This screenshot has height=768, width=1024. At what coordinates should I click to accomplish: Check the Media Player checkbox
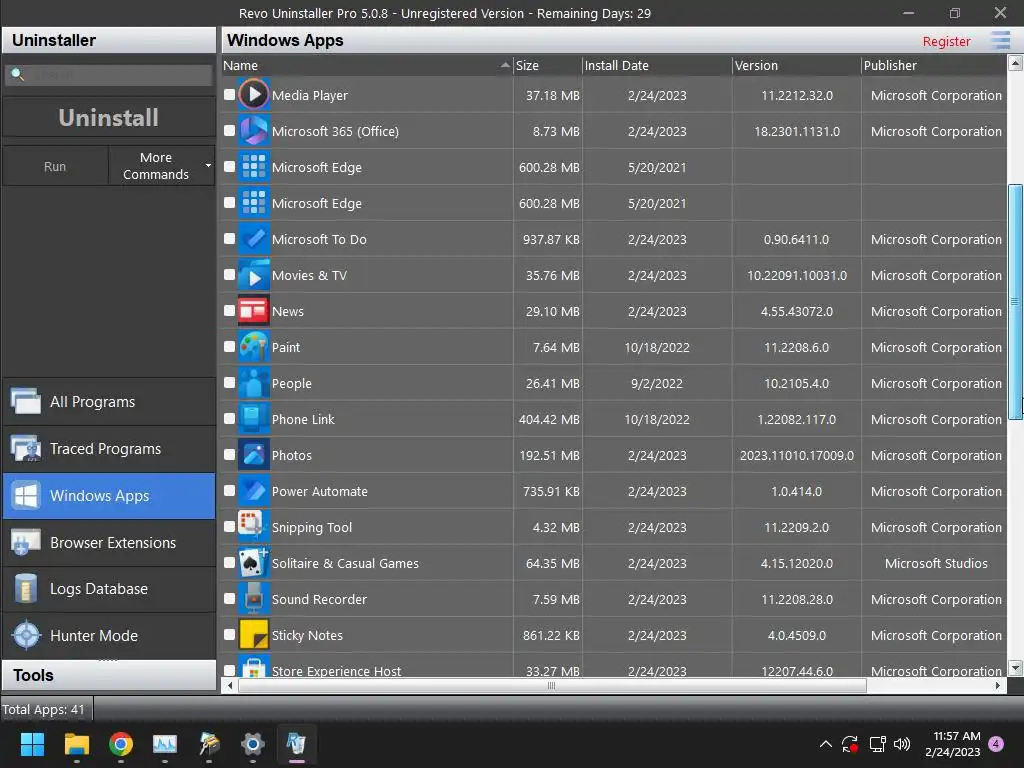[x=229, y=95]
